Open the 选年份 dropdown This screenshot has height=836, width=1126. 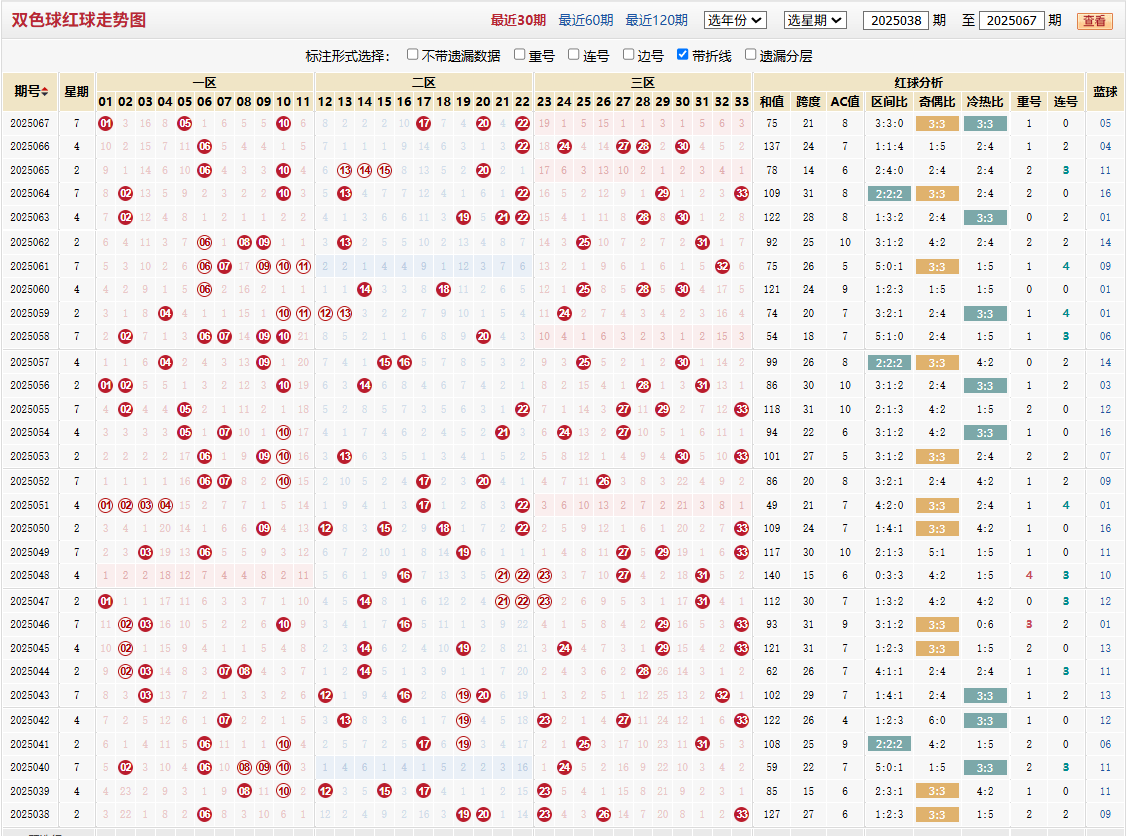(x=735, y=20)
